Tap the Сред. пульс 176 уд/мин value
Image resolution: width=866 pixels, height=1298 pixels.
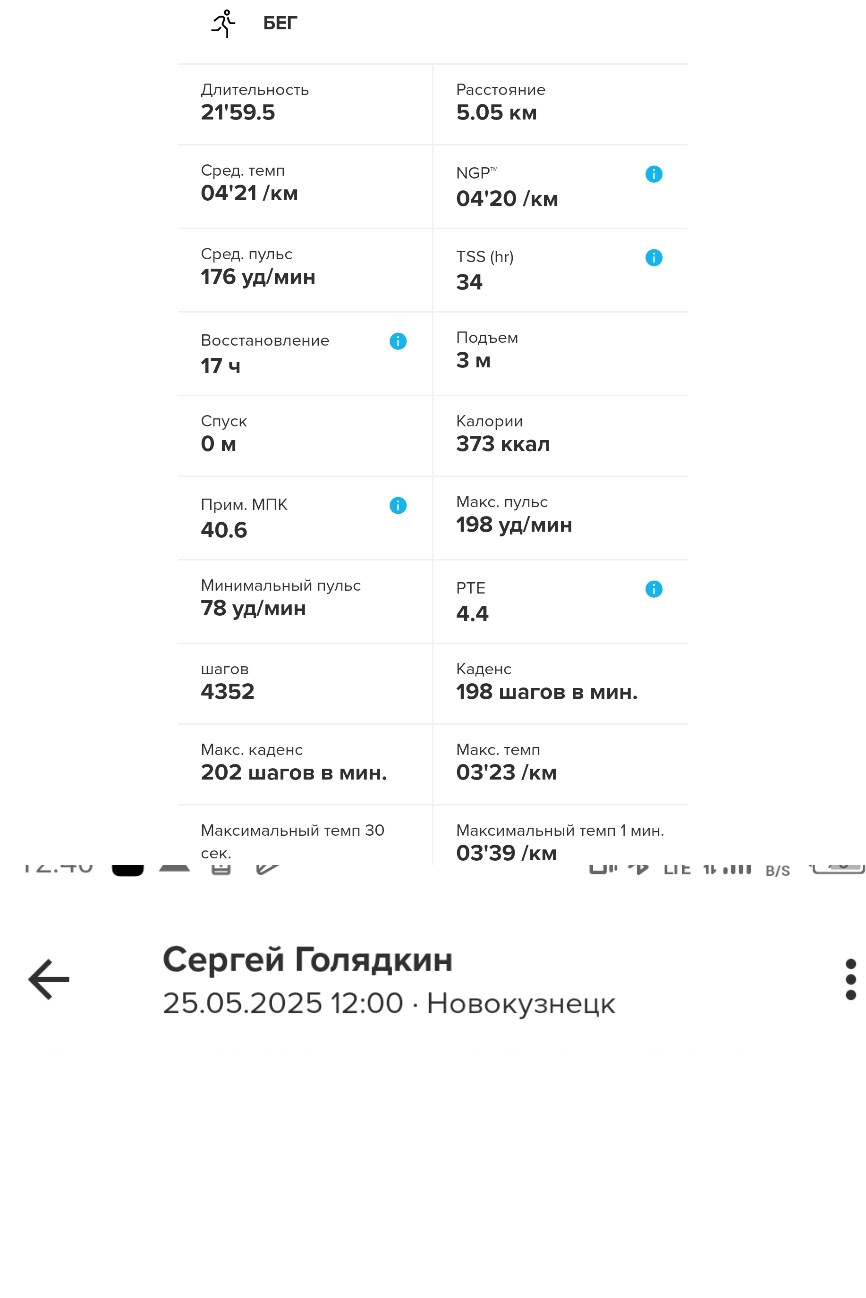pyautogui.click(x=258, y=277)
